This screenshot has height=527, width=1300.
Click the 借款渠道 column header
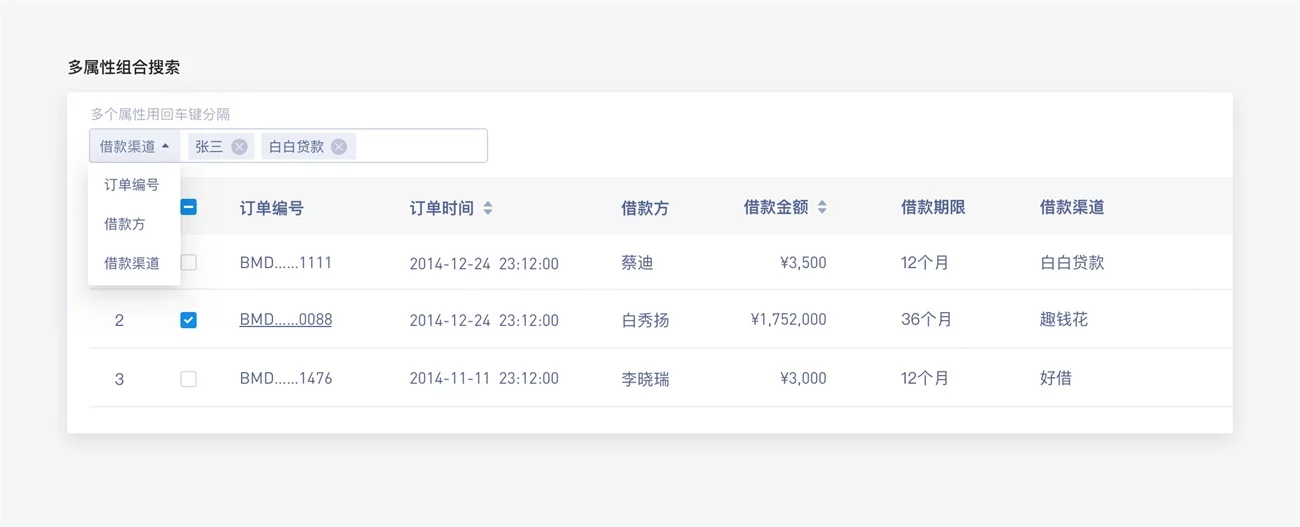click(1071, 208)
